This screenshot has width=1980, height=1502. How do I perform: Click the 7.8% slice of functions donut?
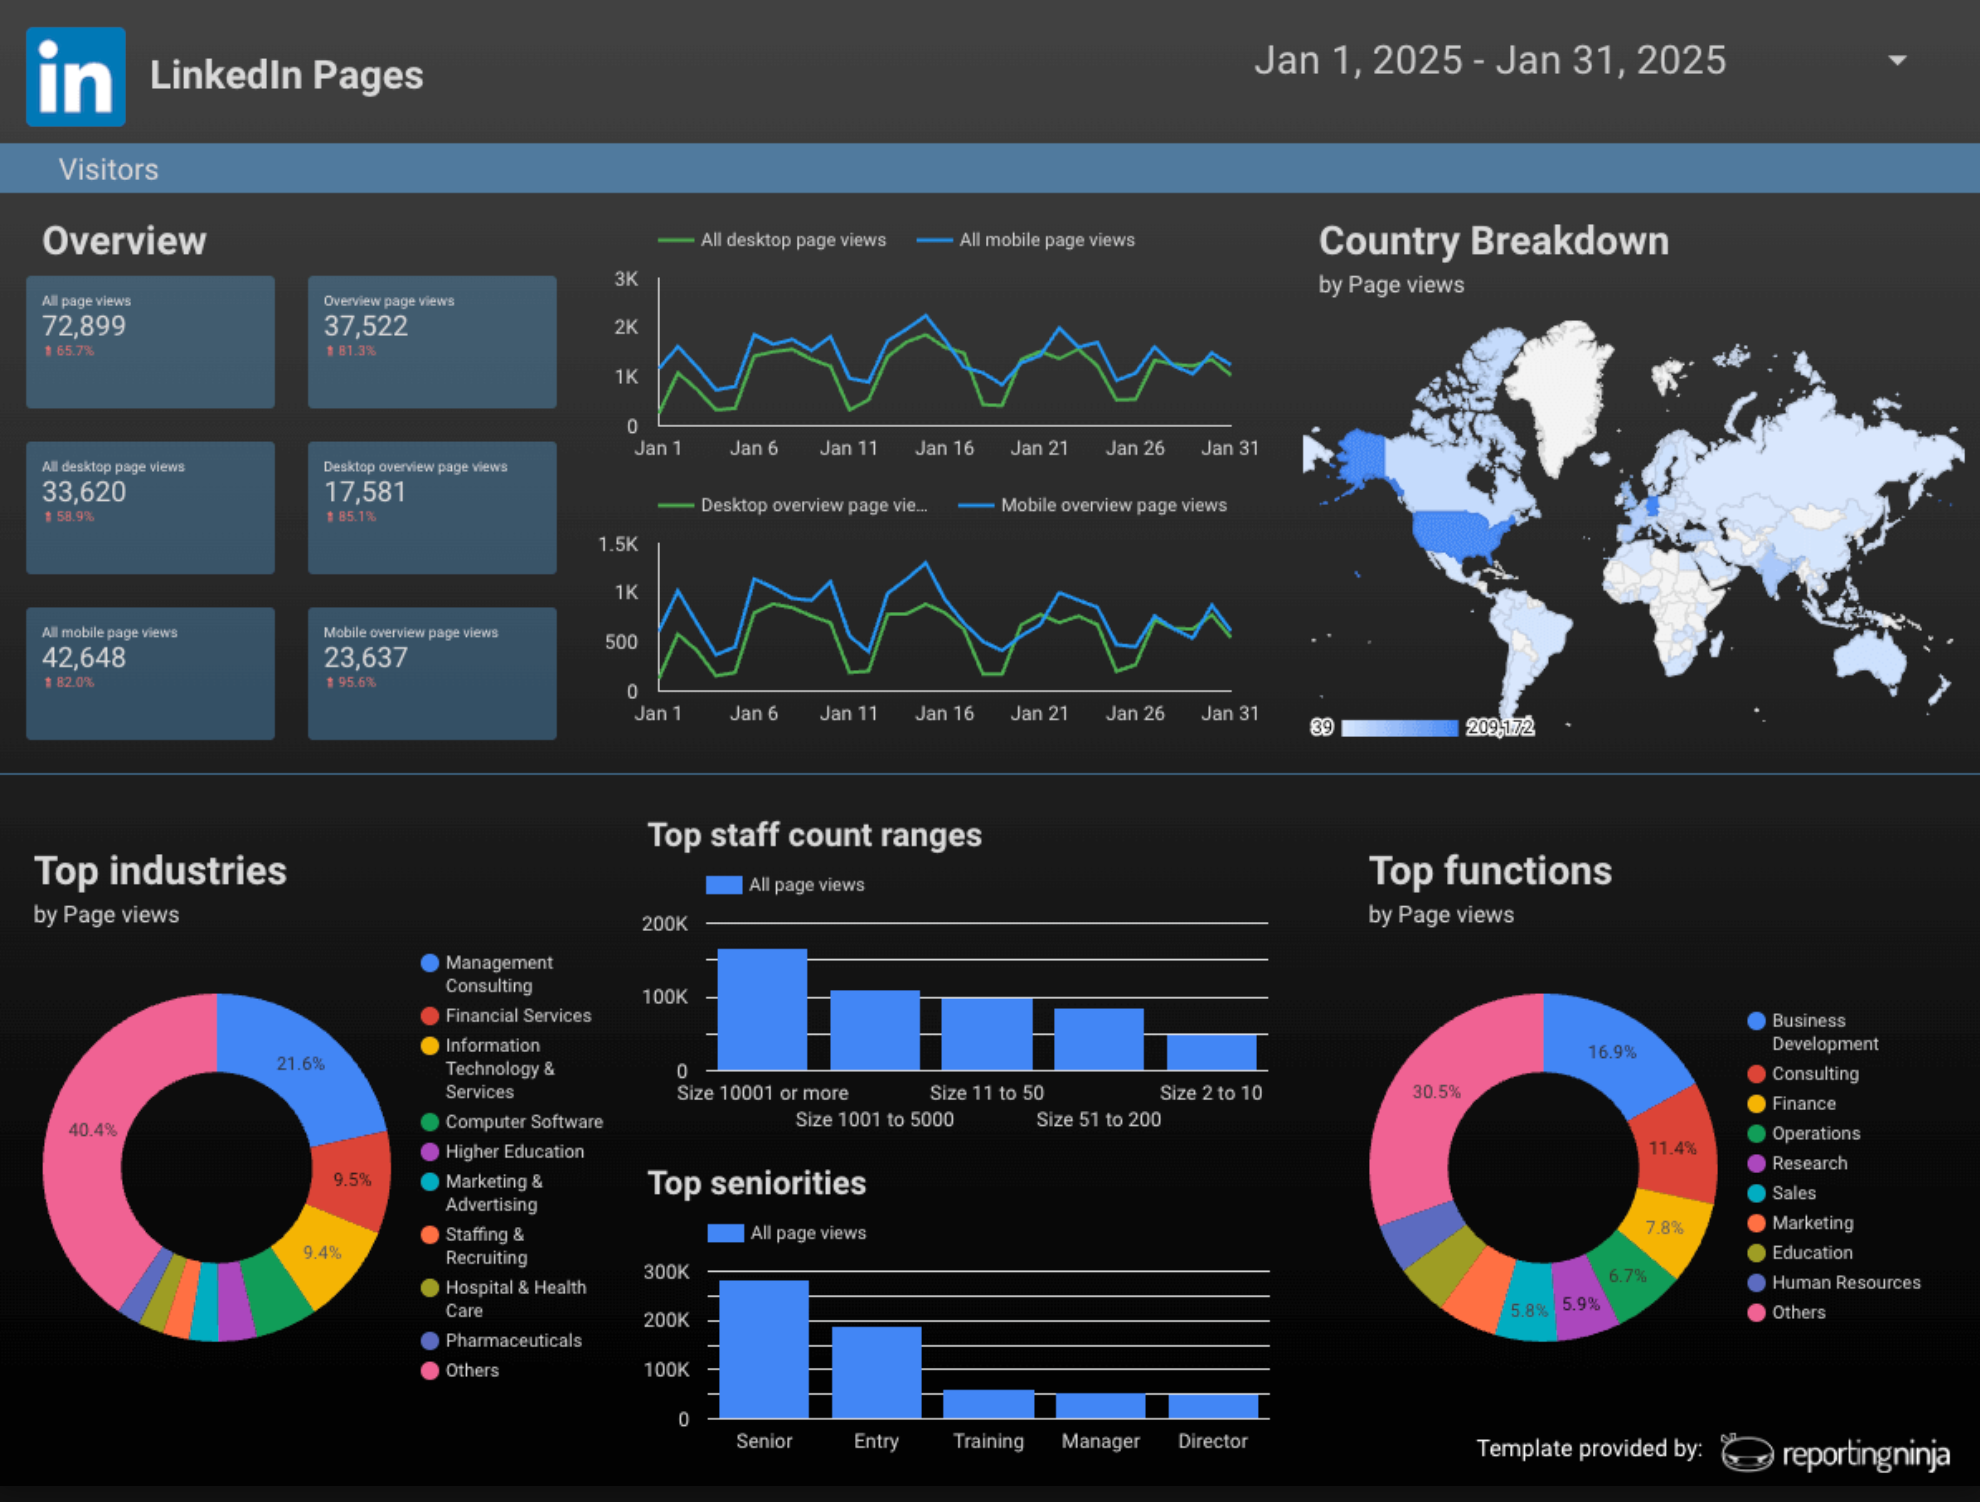pos(1664,1228)
